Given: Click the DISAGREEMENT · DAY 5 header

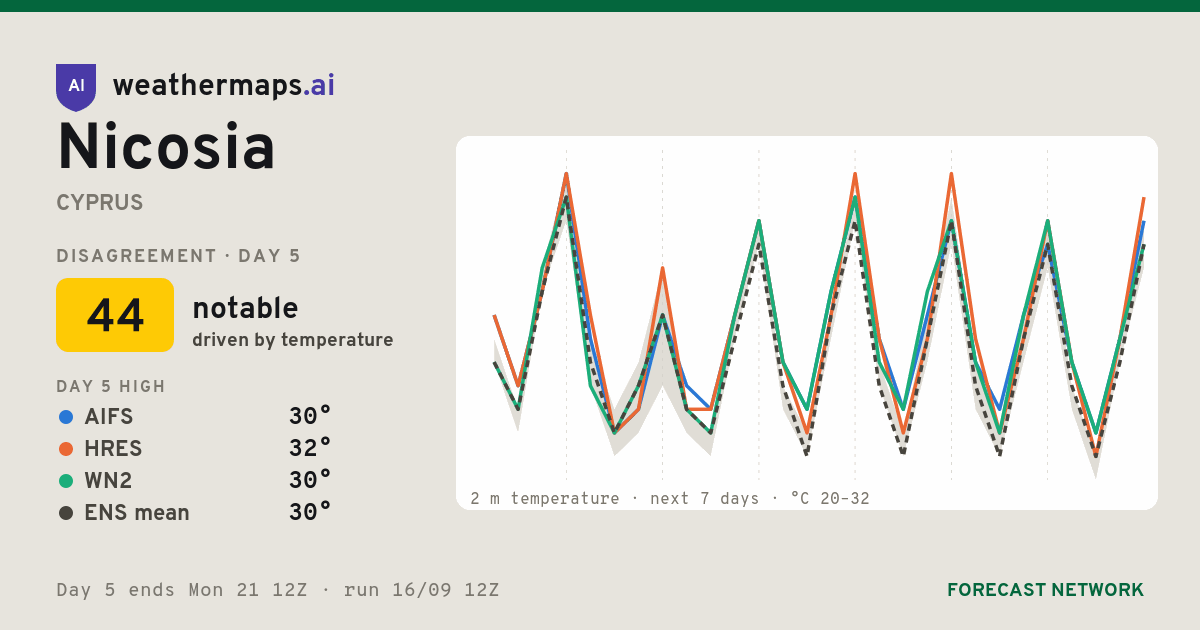Looking at the screenshot, I should 178,256.
